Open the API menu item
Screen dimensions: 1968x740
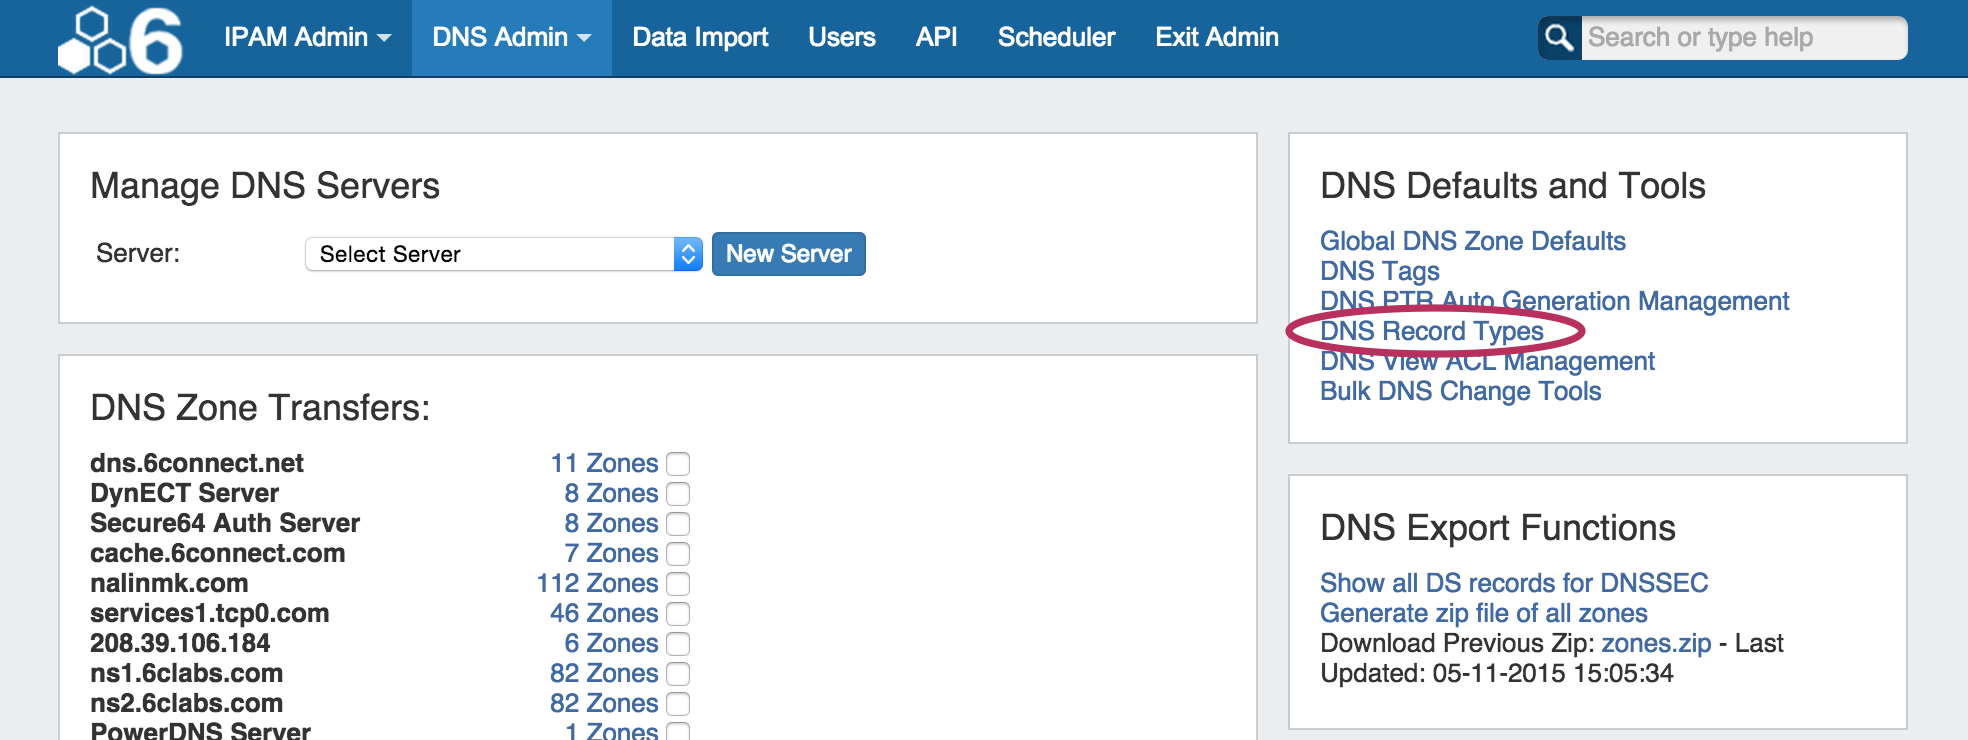936,38
